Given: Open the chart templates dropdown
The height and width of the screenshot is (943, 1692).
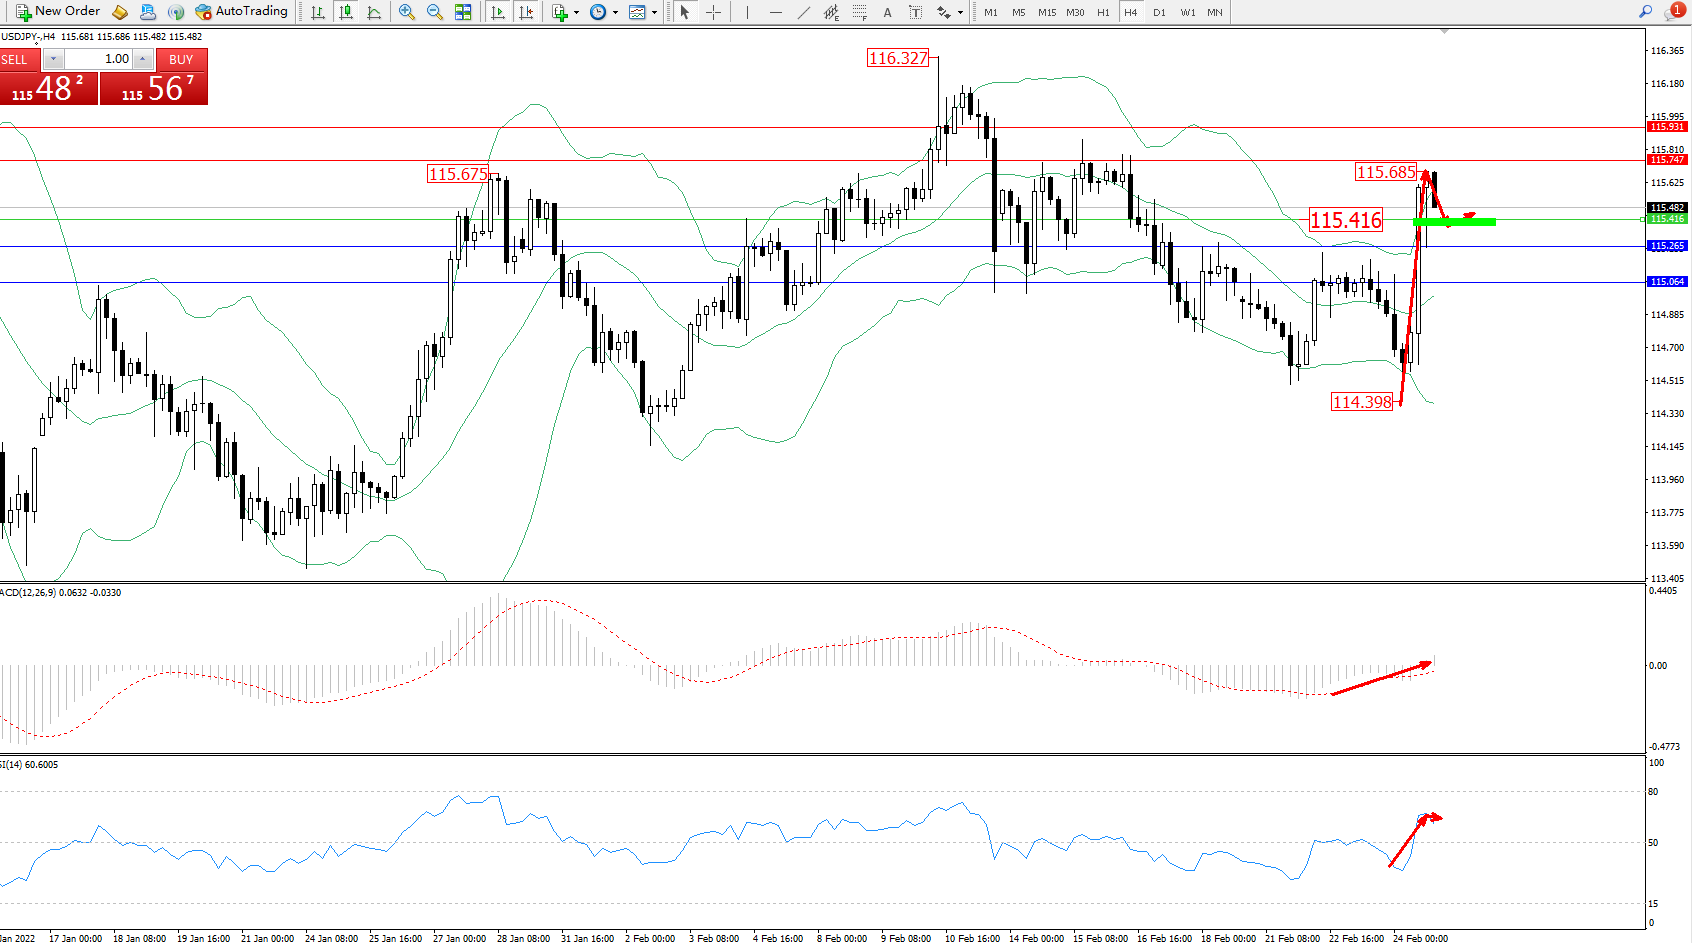Looking at the screenshot, I should coord(642,12).
